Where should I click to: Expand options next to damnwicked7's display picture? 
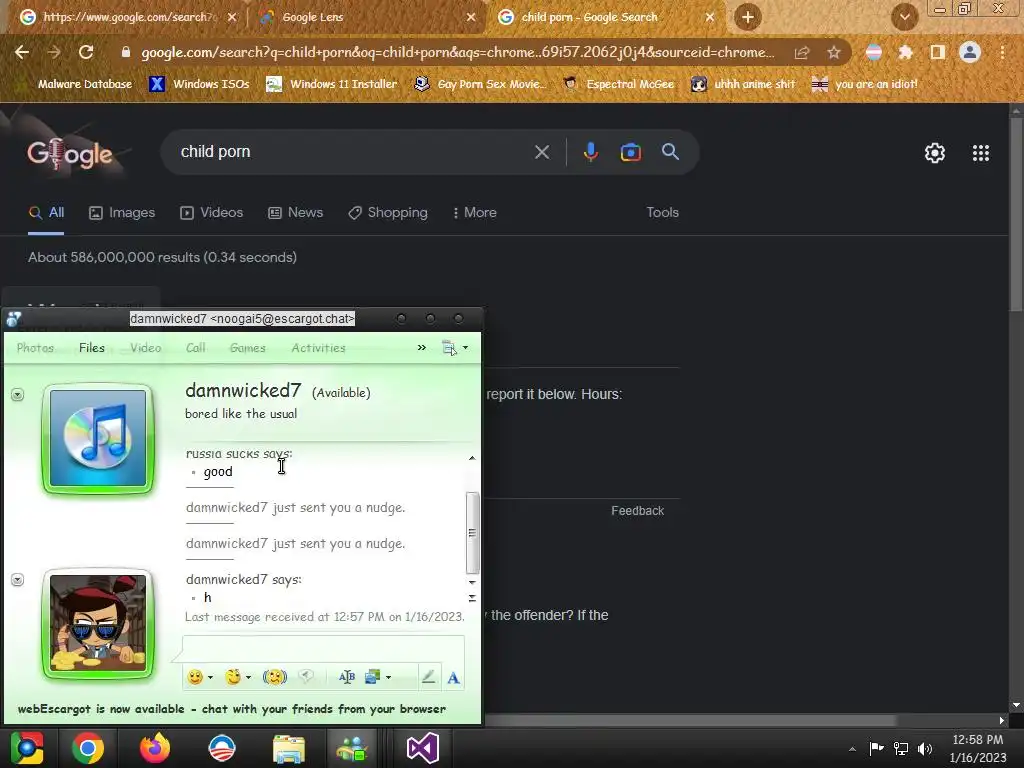coord(18,394)
